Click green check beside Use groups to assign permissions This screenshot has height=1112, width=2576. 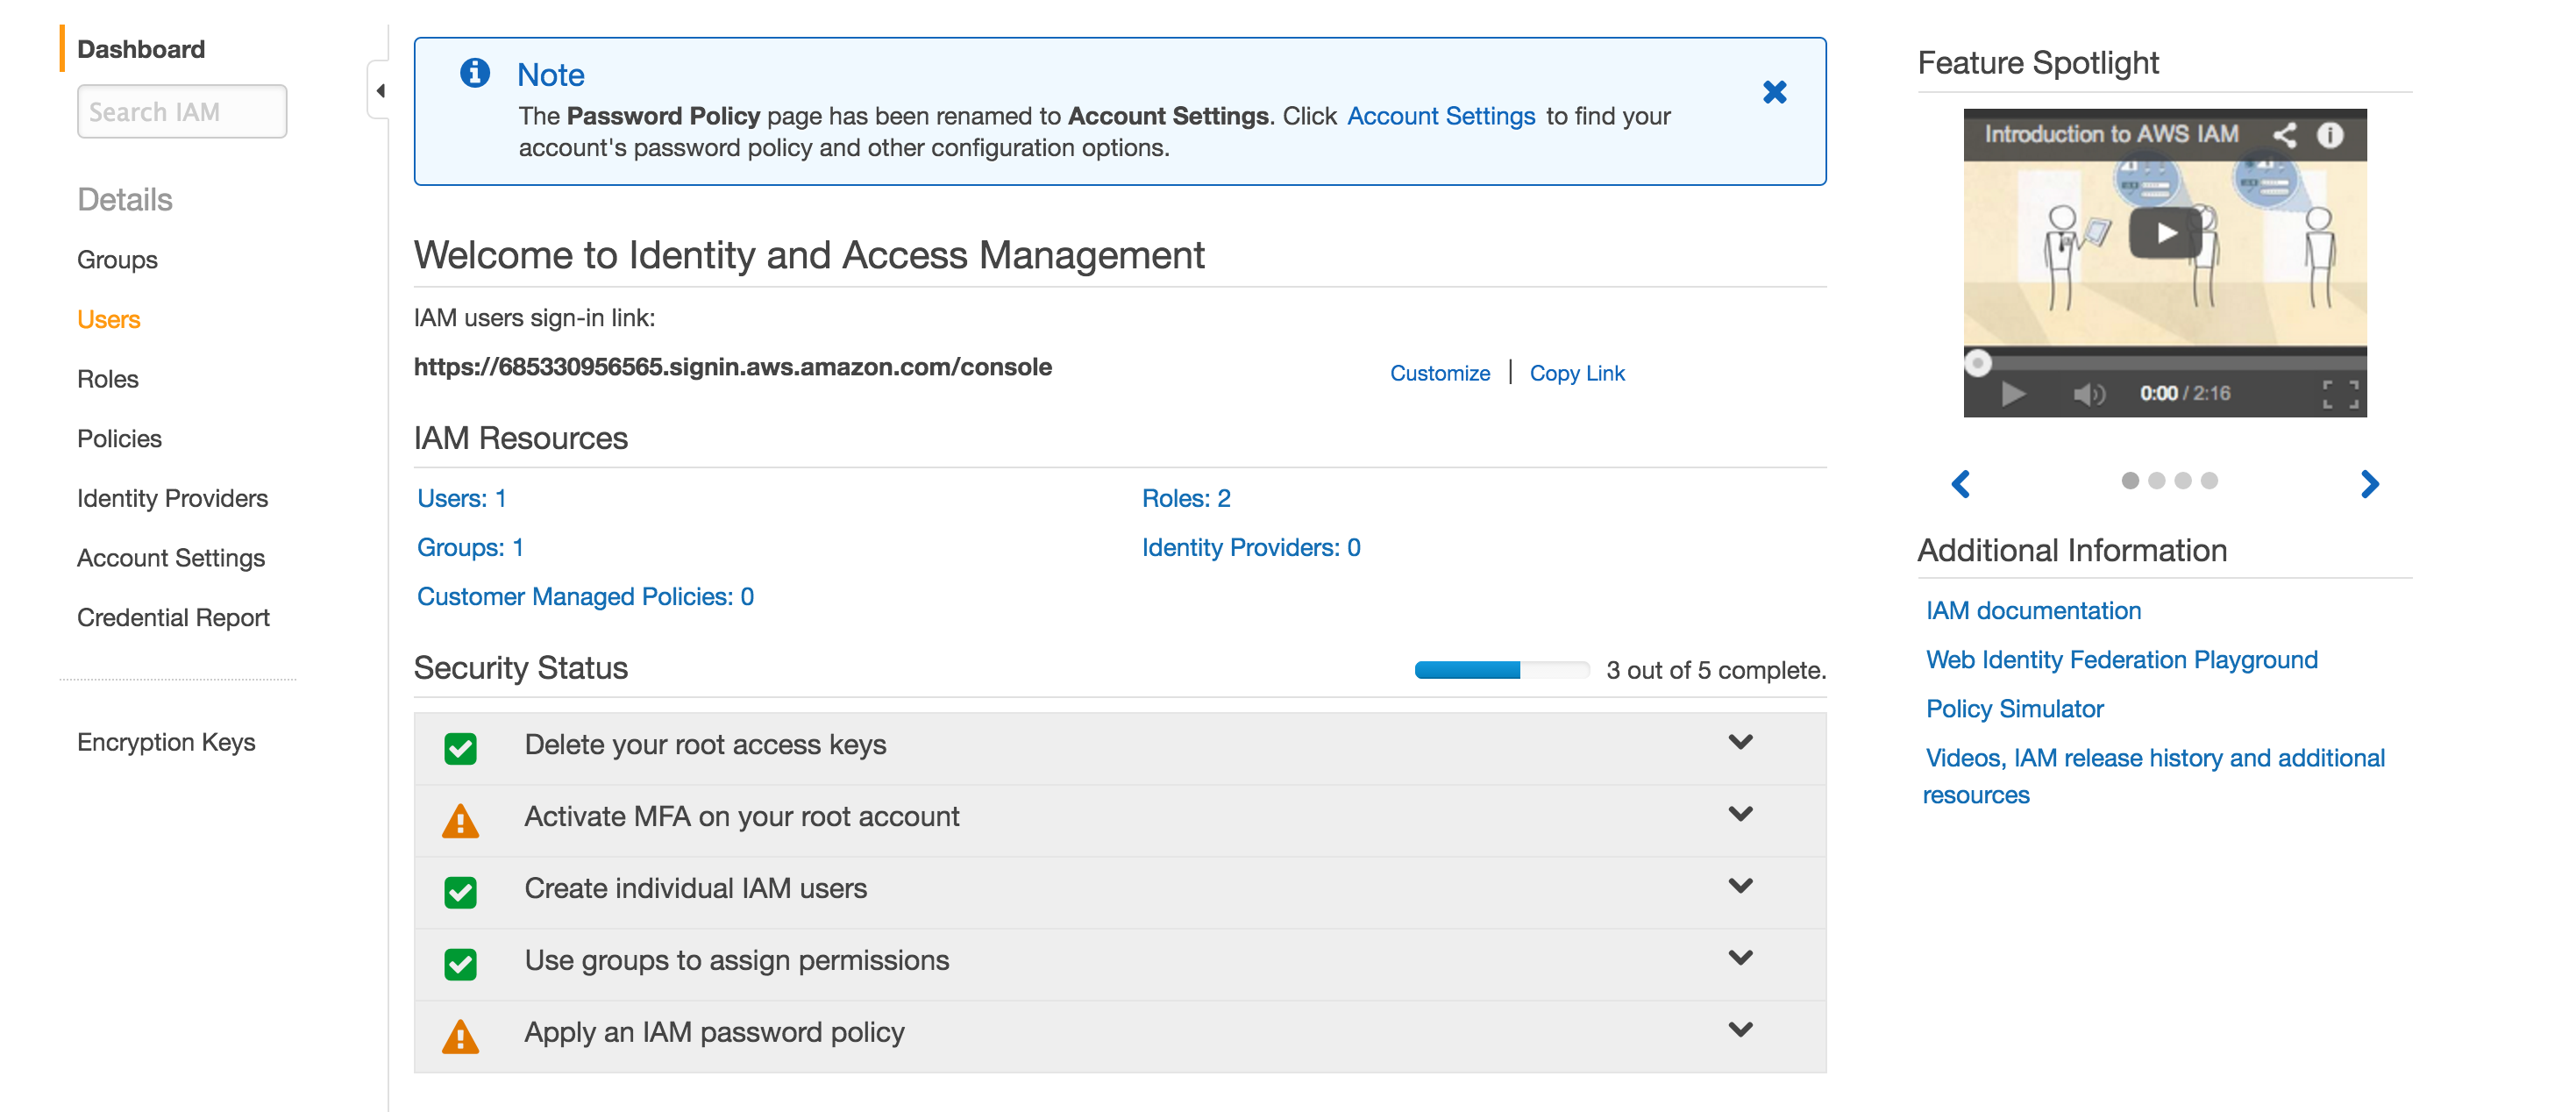tap(460, 964)
